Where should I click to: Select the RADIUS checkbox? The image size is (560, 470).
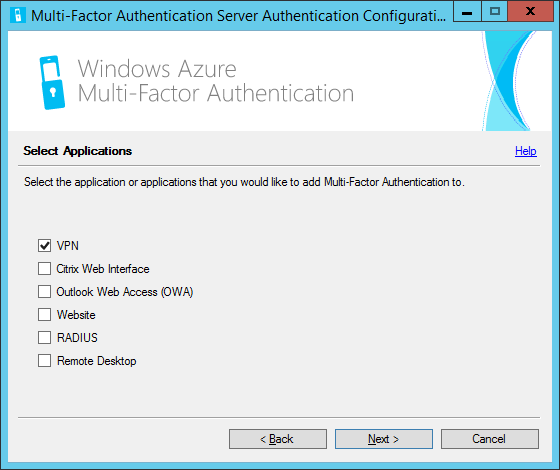[44, 338]
